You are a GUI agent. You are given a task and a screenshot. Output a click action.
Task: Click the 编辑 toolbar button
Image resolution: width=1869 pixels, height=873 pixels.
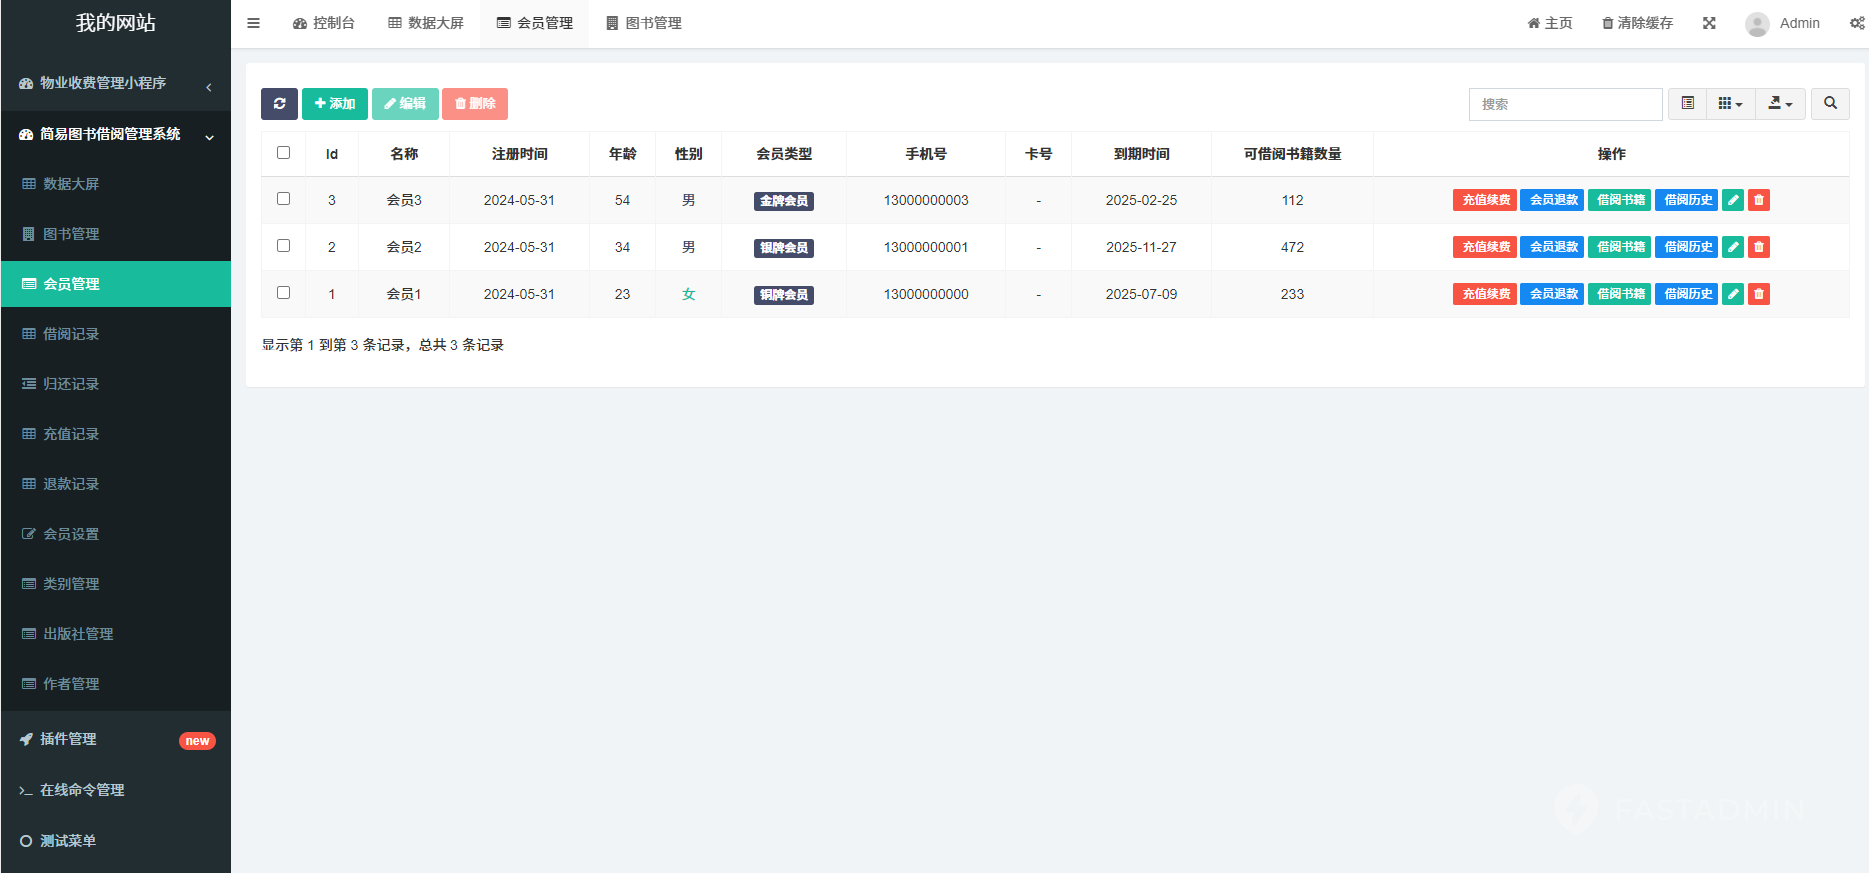coord(405,104)
